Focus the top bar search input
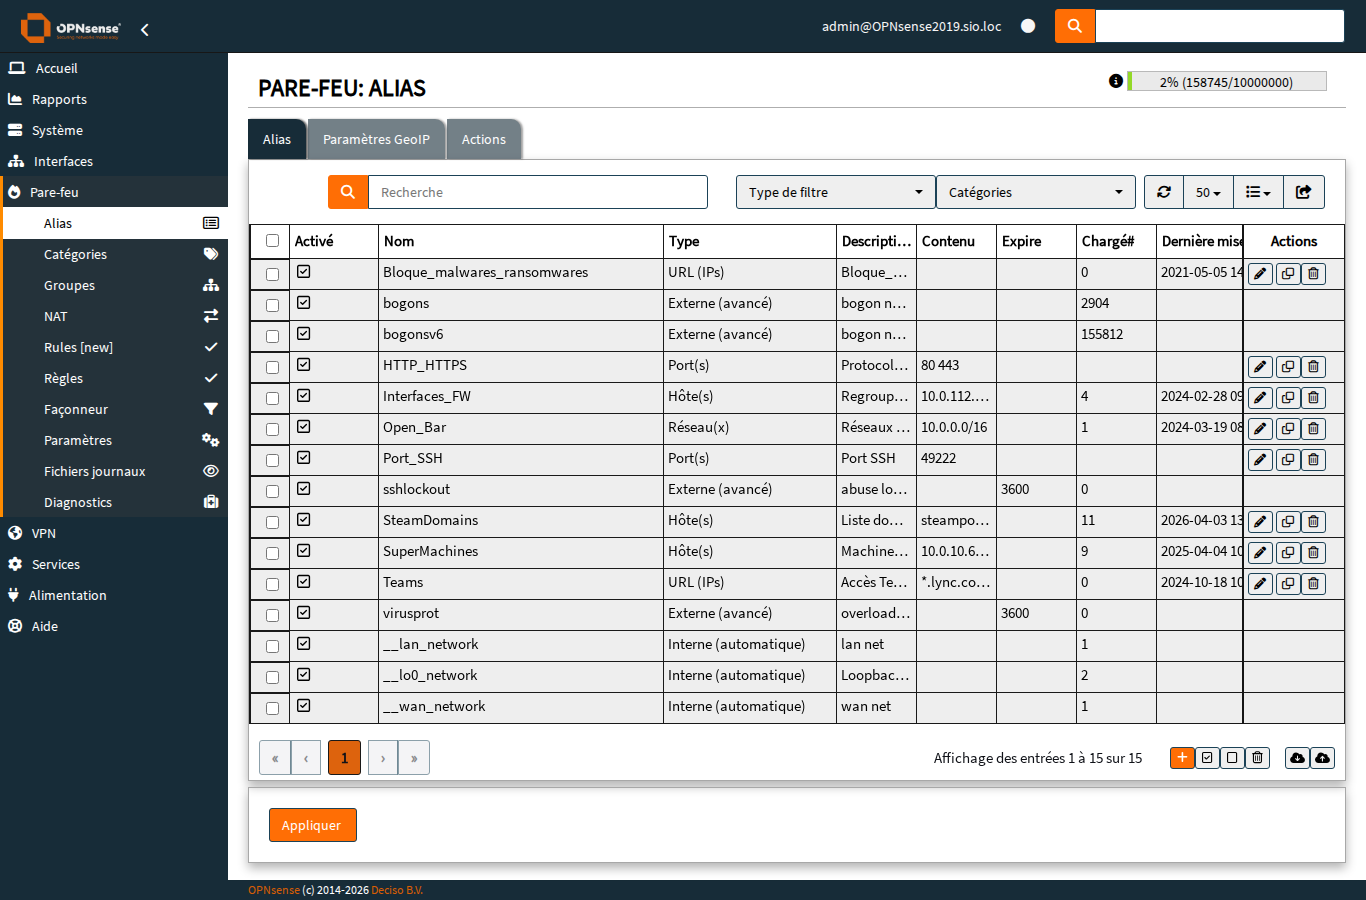1366x900 pixels. [1220, 26]
